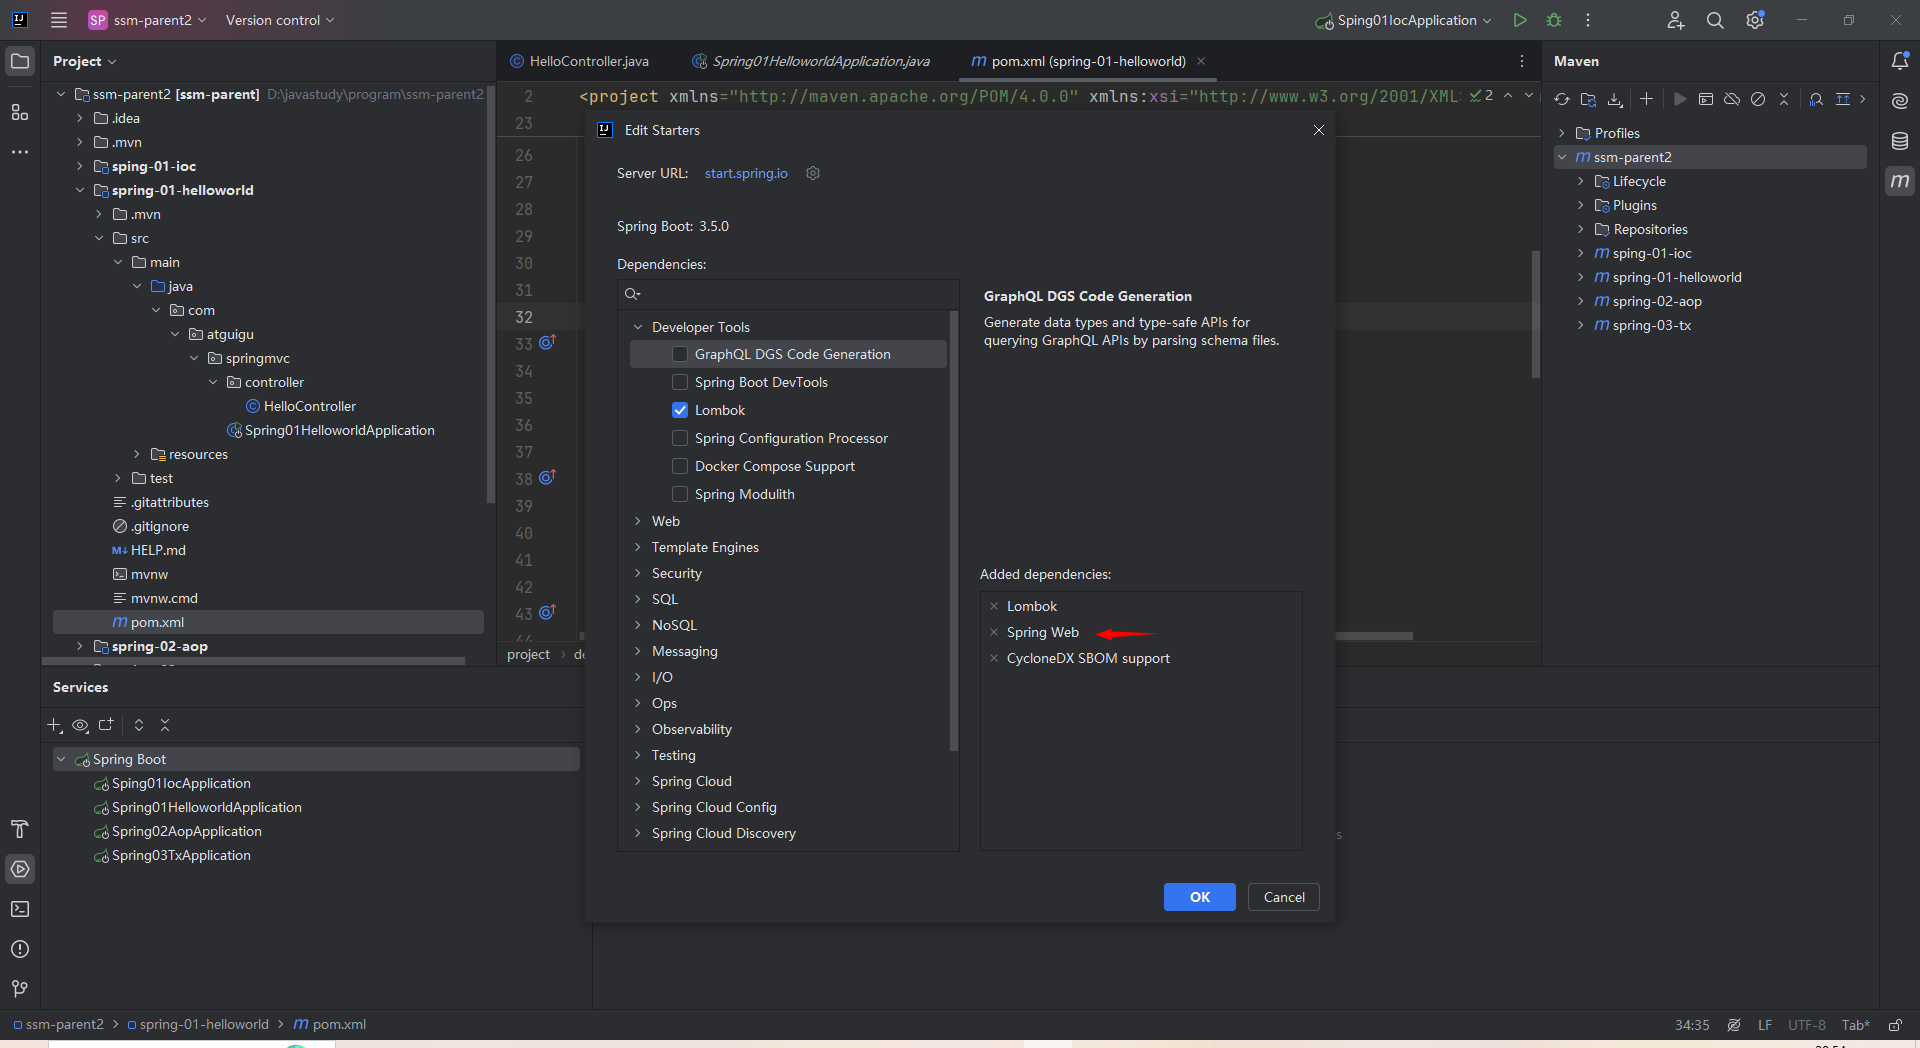Image resolution: width=1920 pixels, height=1048 pixels.
Task: Cancel the Edit Starters dialog
Action: [x=1284, y=897]
